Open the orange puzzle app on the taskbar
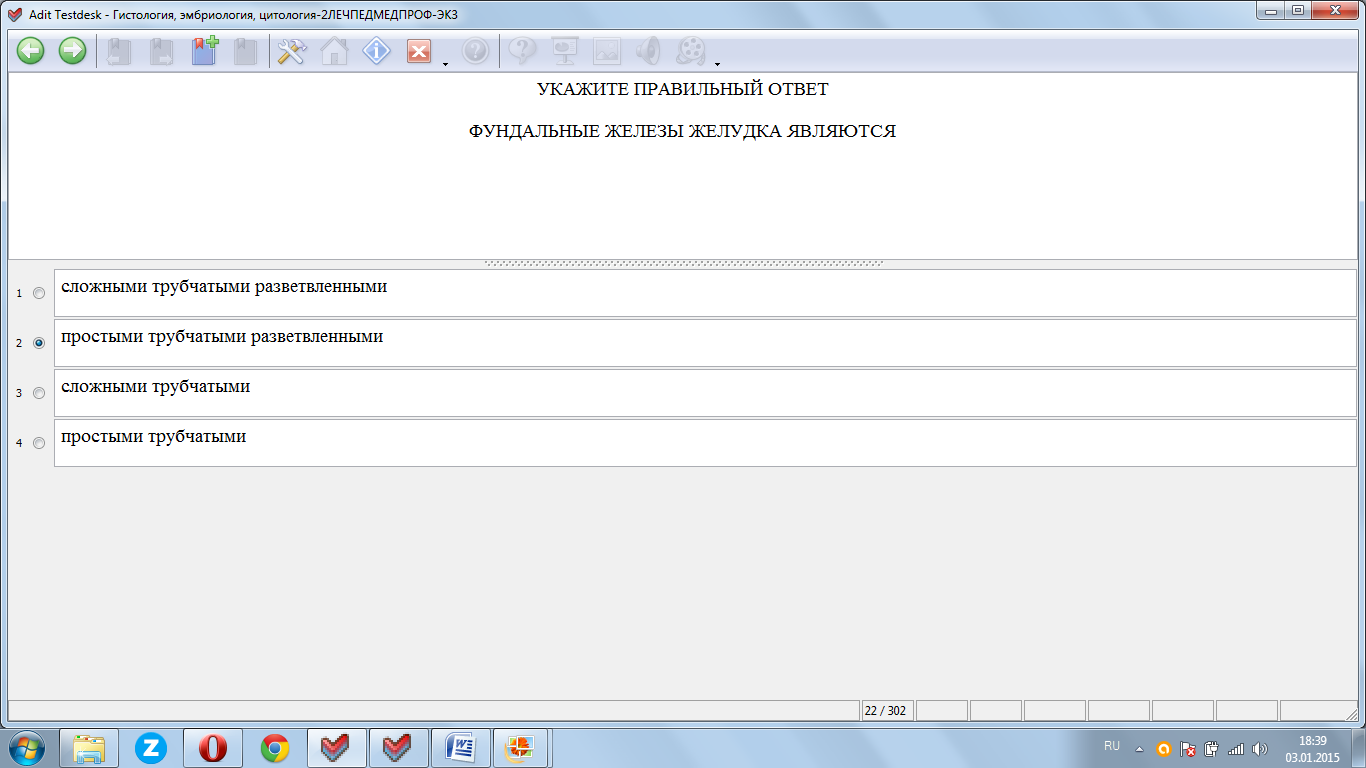The image size is (1366, 768). click(x=520, y=748)
